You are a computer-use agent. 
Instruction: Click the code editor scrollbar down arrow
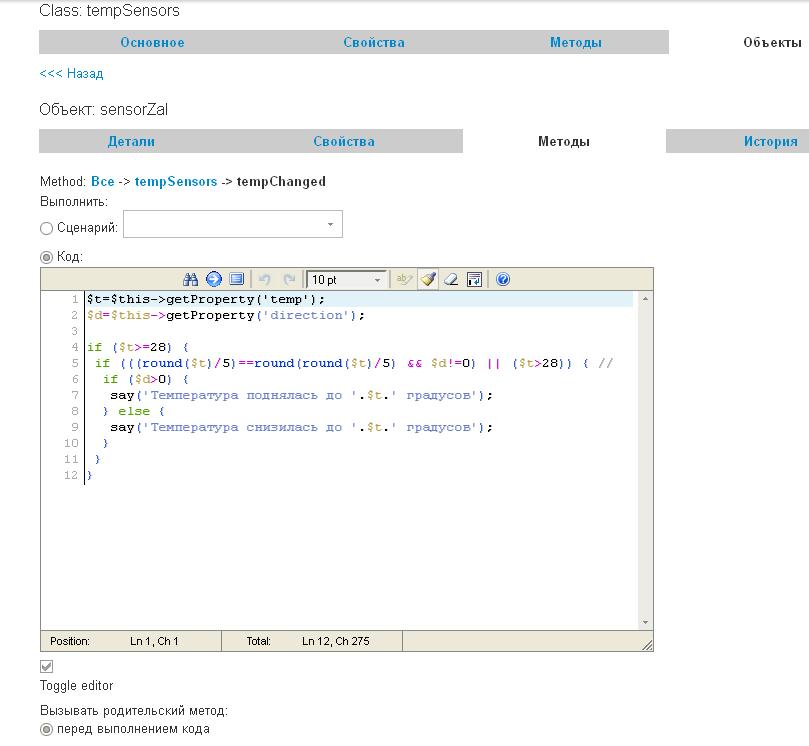[645, 622]
